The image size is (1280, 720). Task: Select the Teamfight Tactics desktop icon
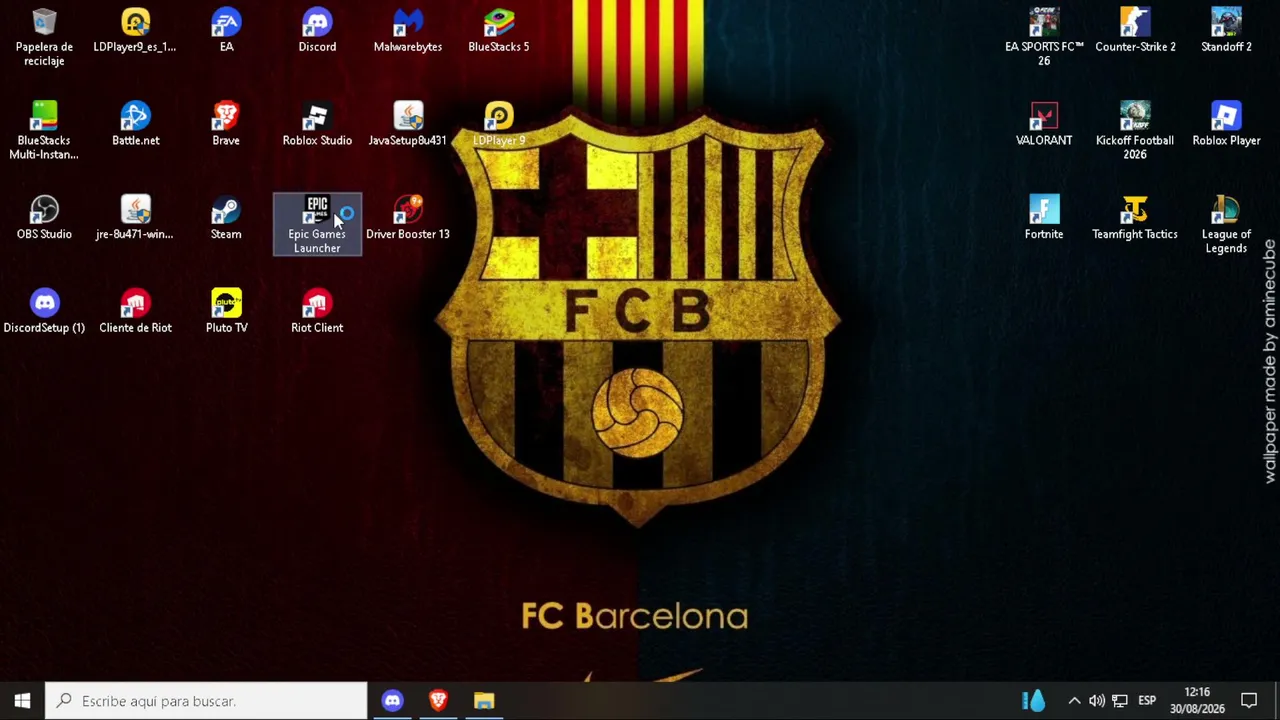[x=1135, y=218]
